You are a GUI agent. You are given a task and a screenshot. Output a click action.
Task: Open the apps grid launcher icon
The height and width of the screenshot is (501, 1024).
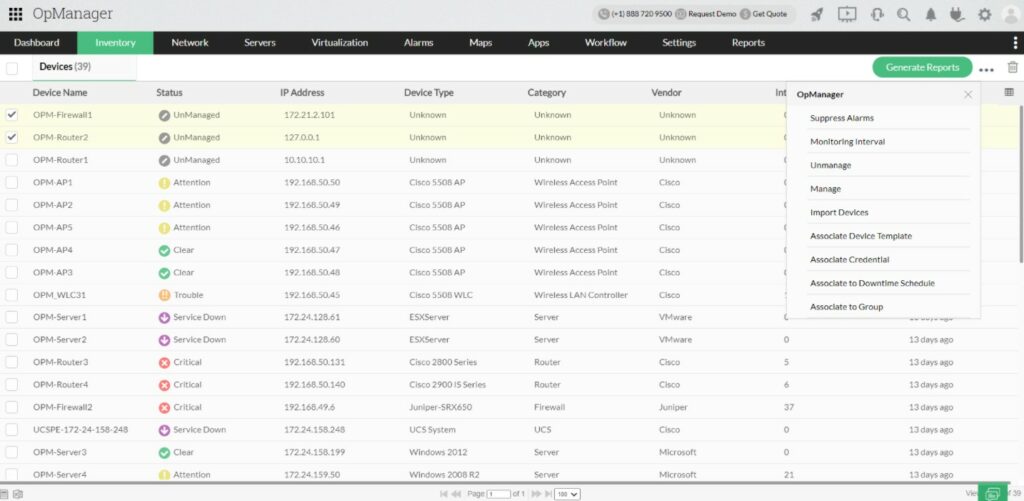click(x=15, y=14)
